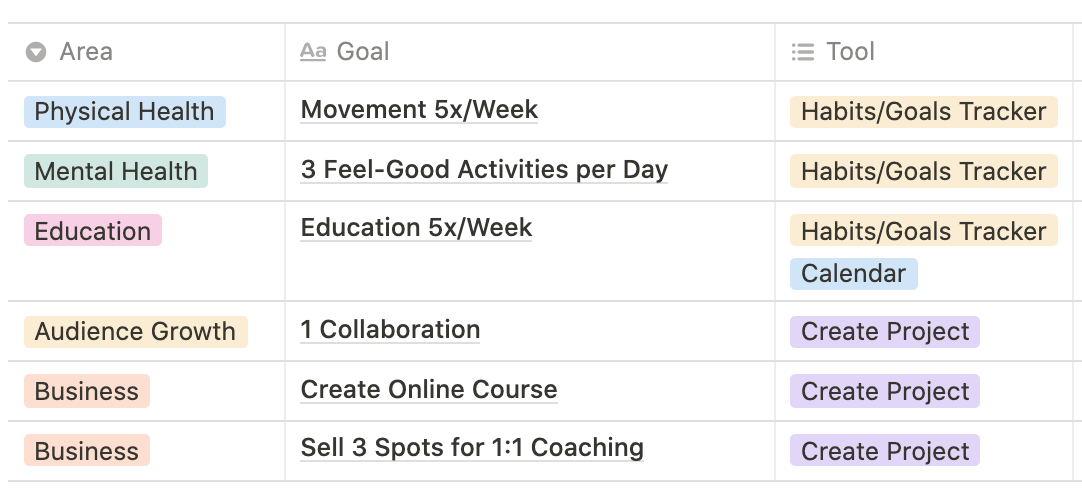Click the pink Education area tag
This screenshot has width=1082, height=496.
point(92,230)
